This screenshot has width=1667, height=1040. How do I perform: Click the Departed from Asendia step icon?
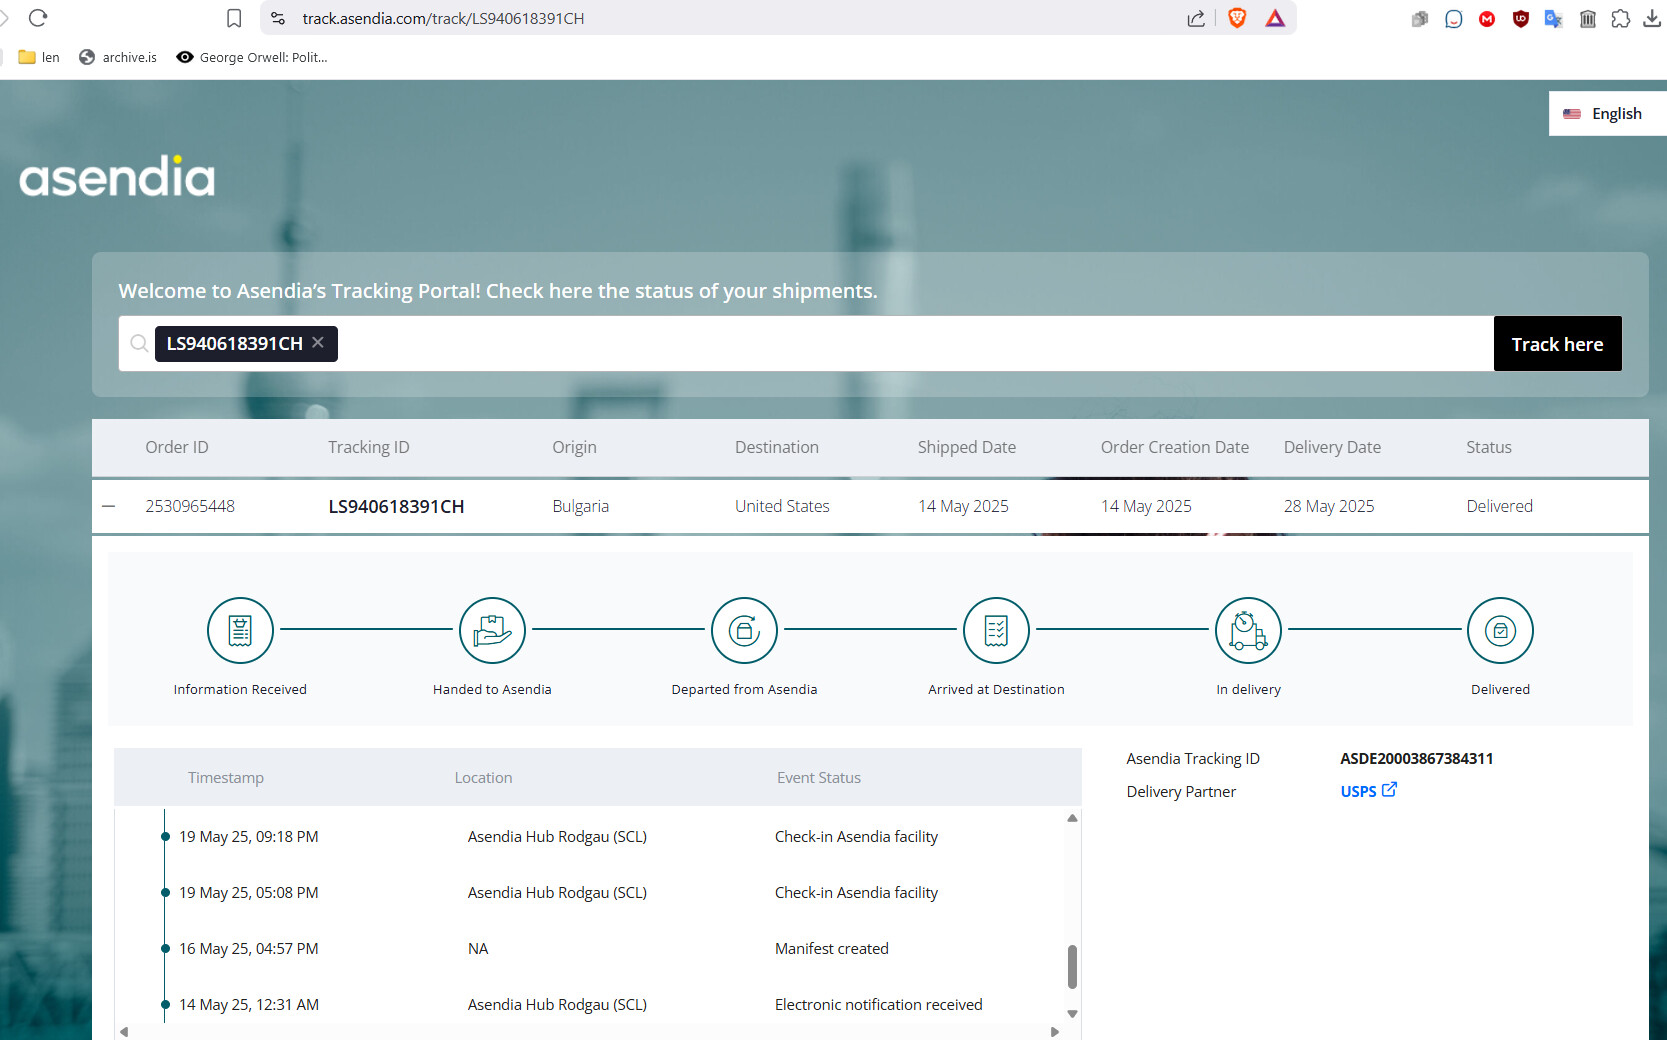(x=744, y=630)
